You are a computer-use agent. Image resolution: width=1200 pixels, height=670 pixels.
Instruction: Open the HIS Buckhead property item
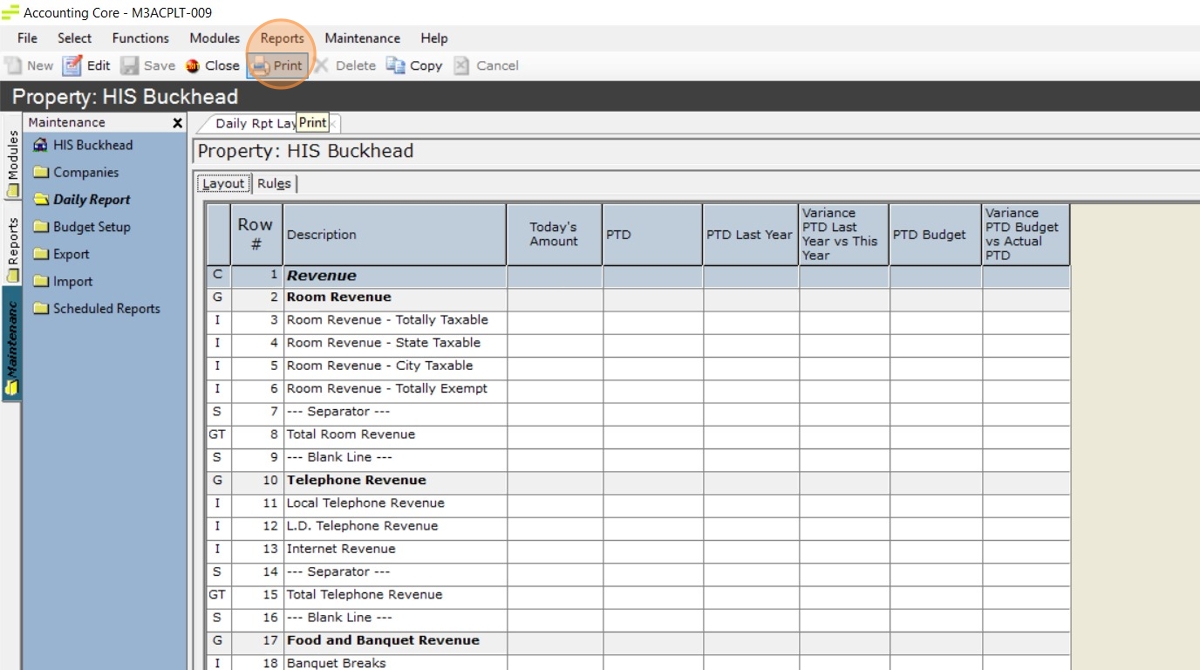point(92,145)
